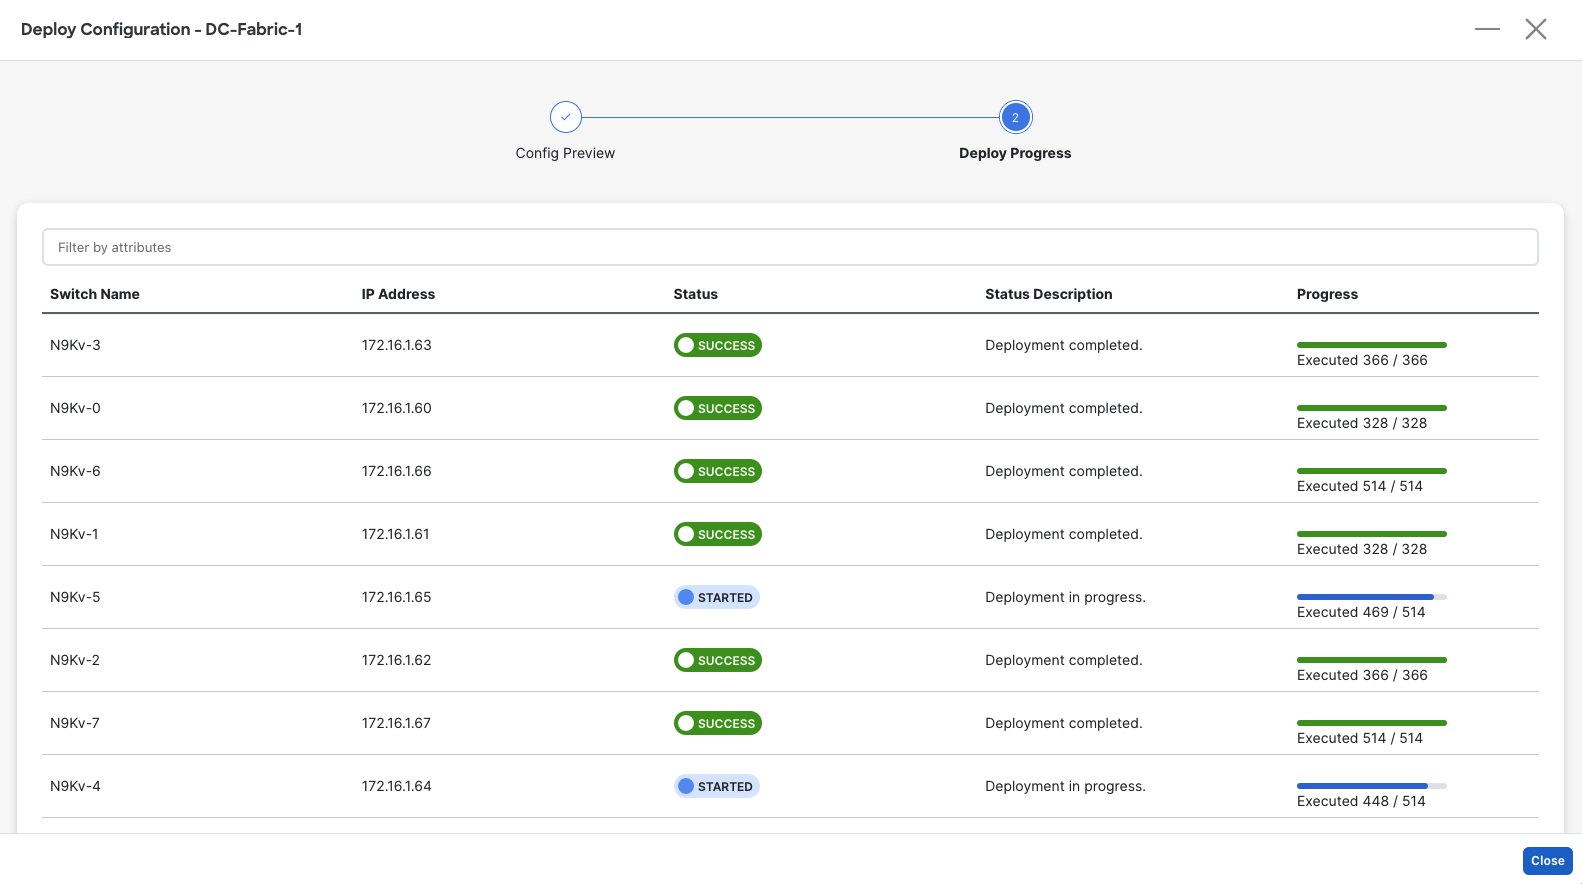Click the Status column header
Image resolution: width=1582 pixels, height=884 pixels.
(x=695, y=294)
